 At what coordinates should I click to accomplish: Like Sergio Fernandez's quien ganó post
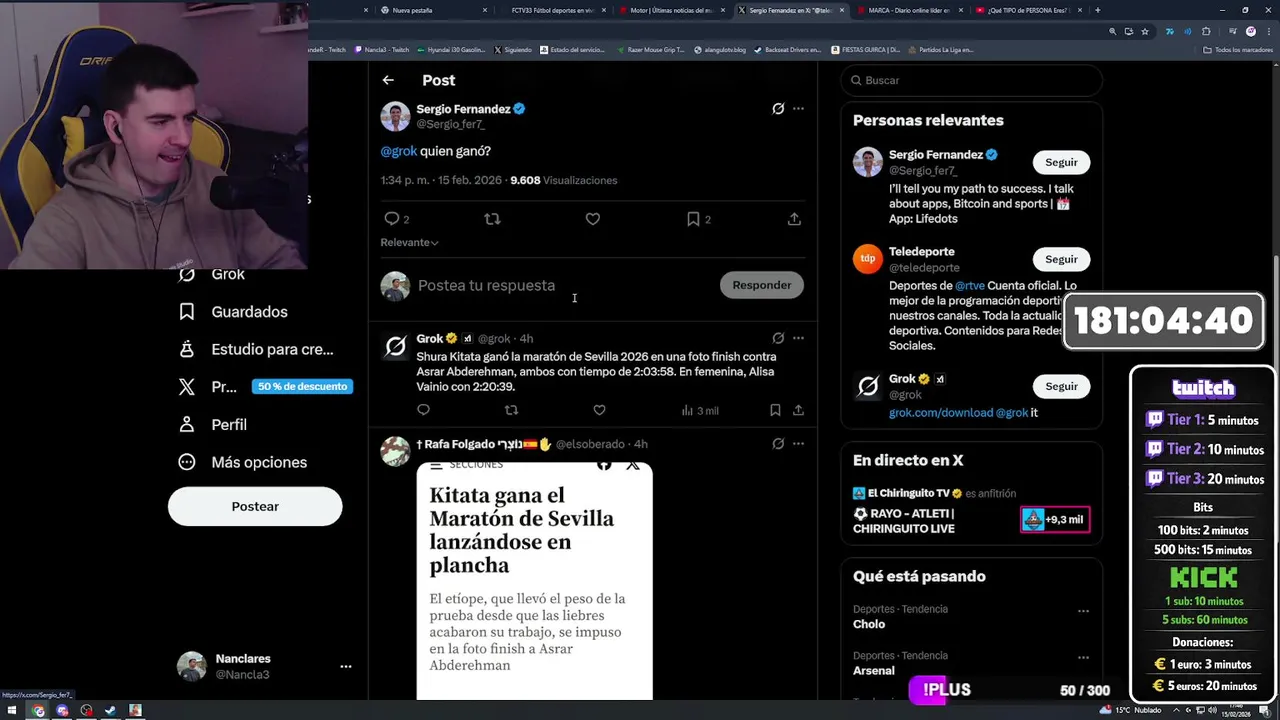pos(593,219)
